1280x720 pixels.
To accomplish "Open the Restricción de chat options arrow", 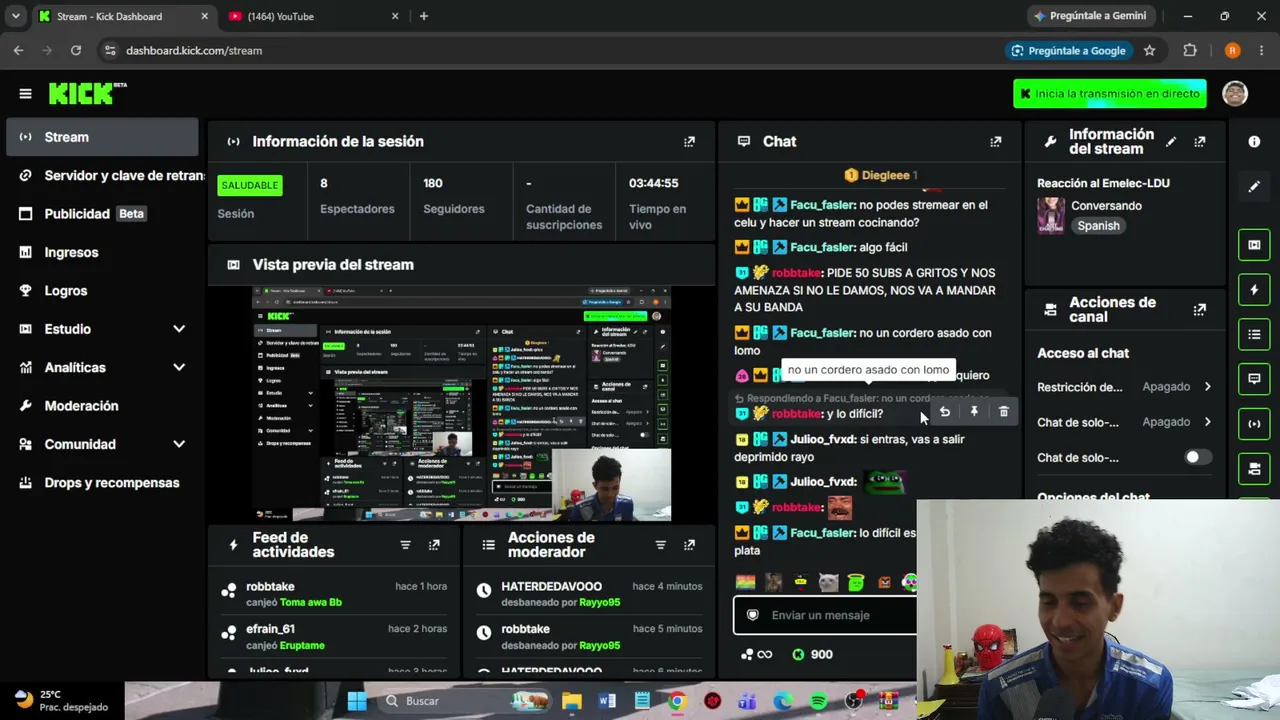I will 1207,387.
